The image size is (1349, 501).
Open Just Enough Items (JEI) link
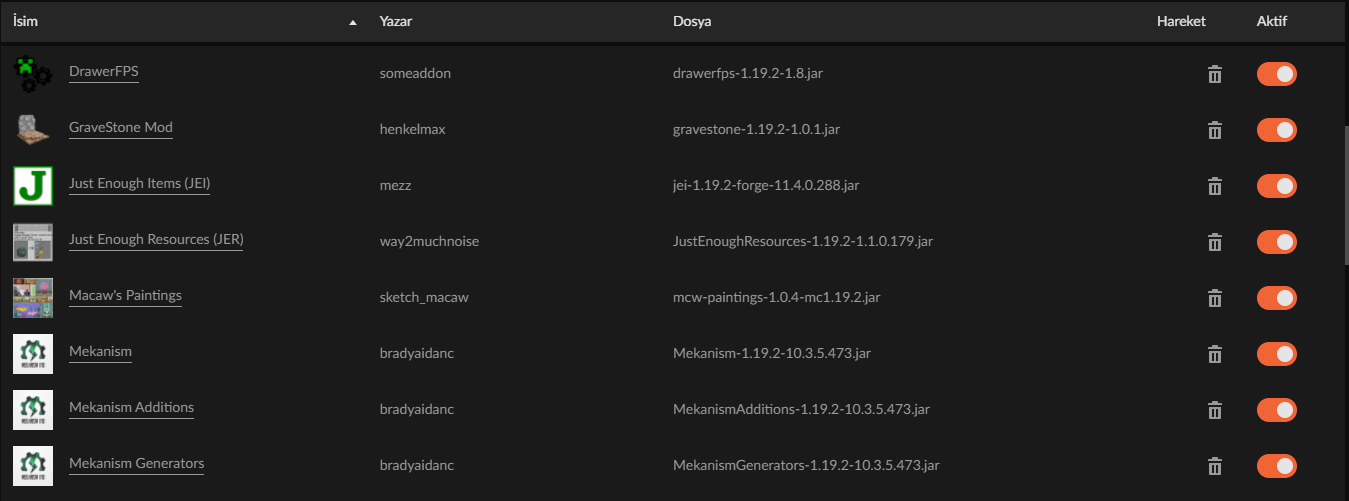coord(139,184)
